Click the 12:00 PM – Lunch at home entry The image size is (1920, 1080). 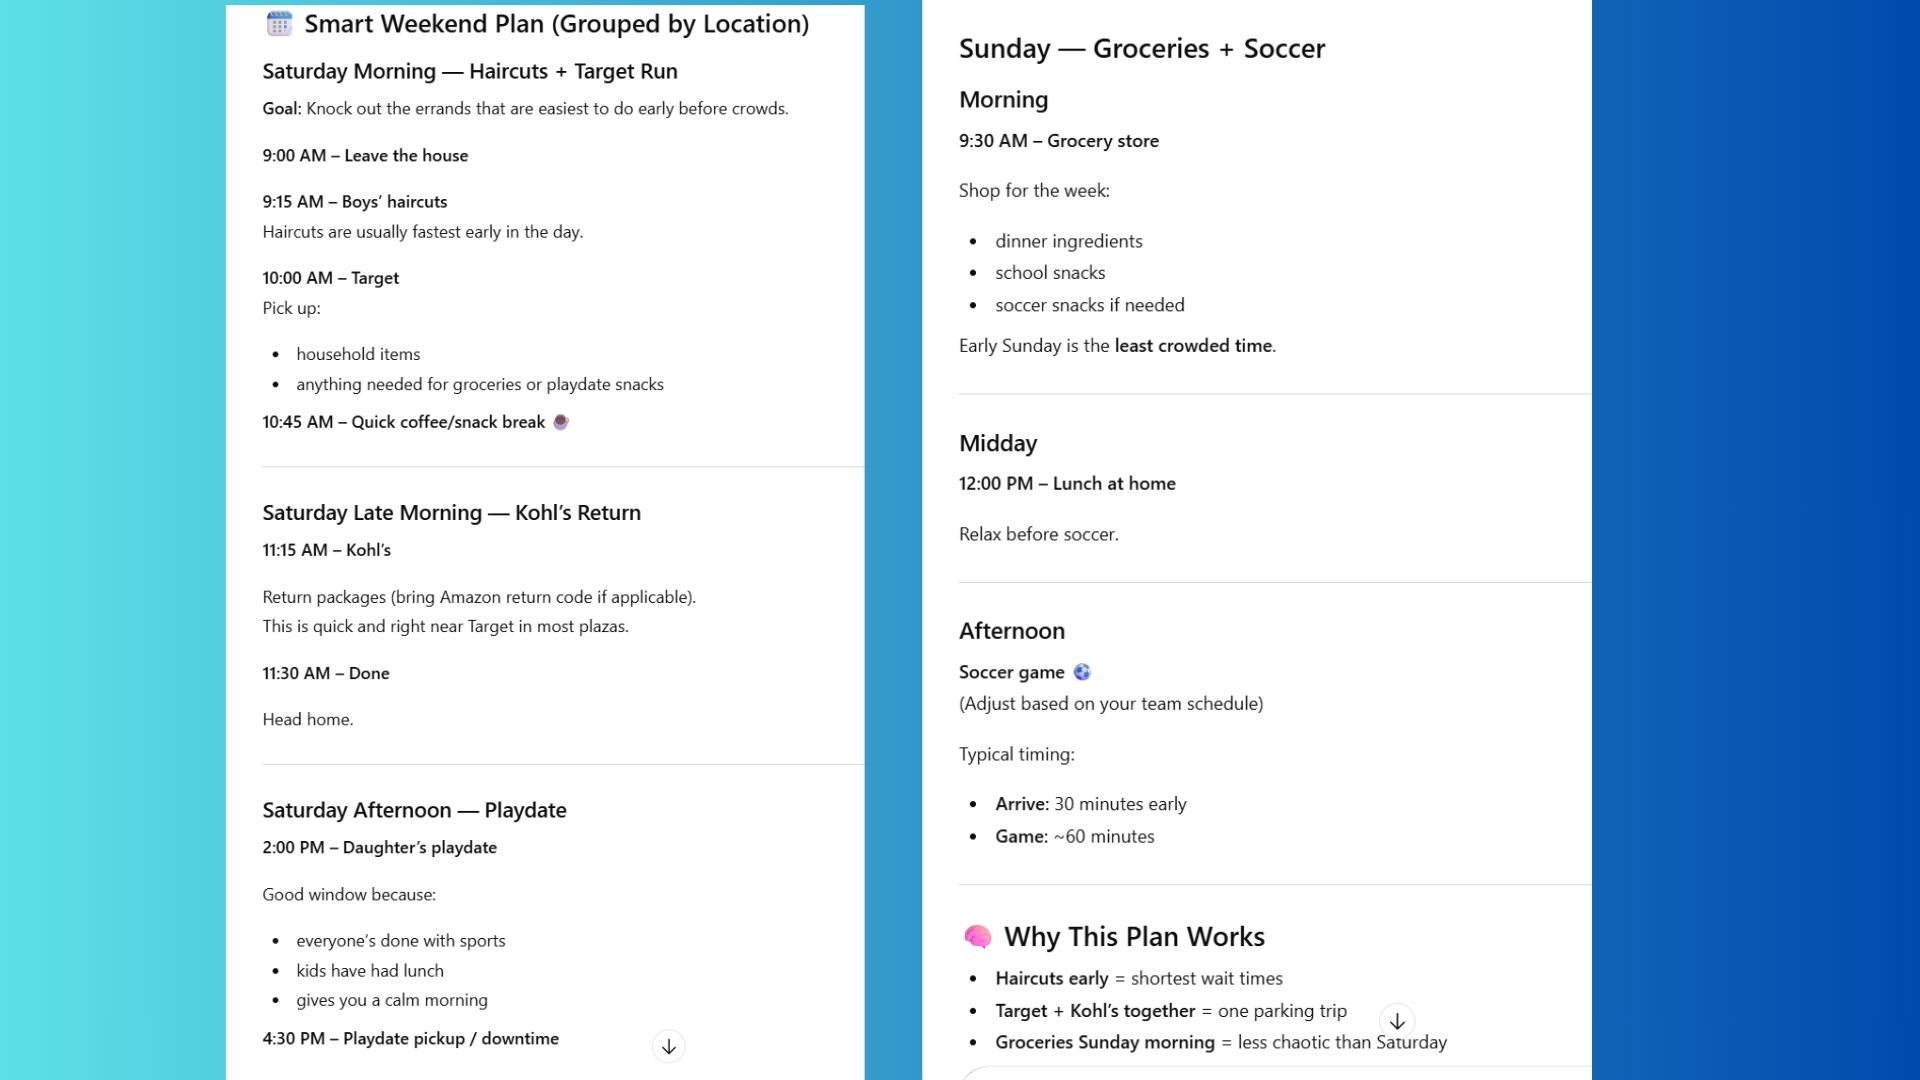coord(1066,483)
